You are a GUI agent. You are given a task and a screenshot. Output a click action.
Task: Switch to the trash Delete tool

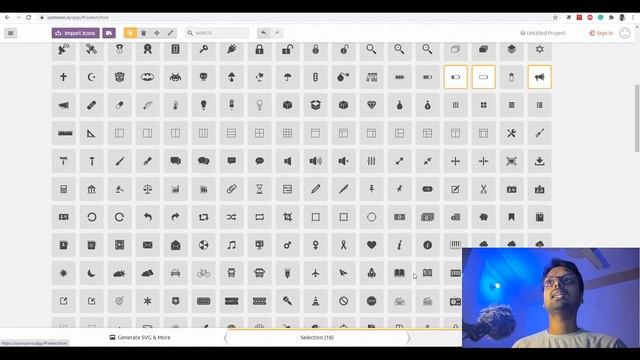click(x=144, y=33)
